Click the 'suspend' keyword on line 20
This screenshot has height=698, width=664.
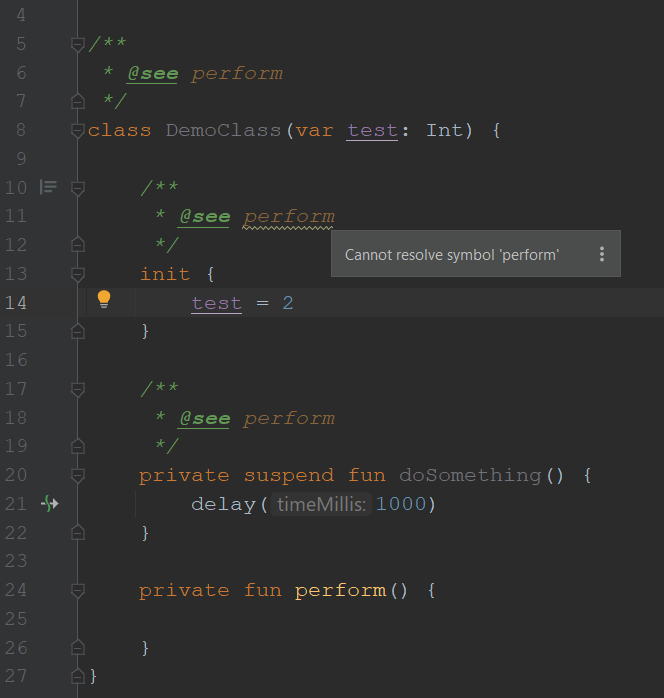pyautogui.click(x=289, y=475)
